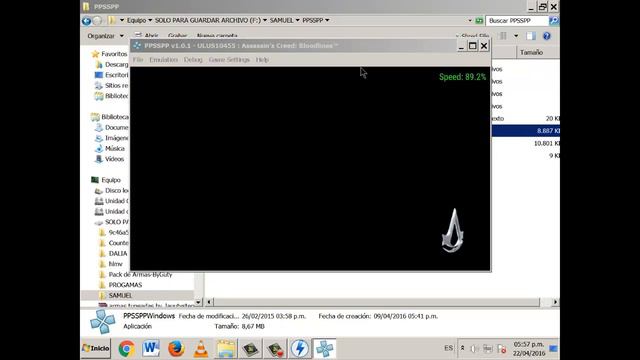This screenshot has width=640, height=360.
Task: Open the Emulation menu in PPSSPP
Action: coord(163,60)
